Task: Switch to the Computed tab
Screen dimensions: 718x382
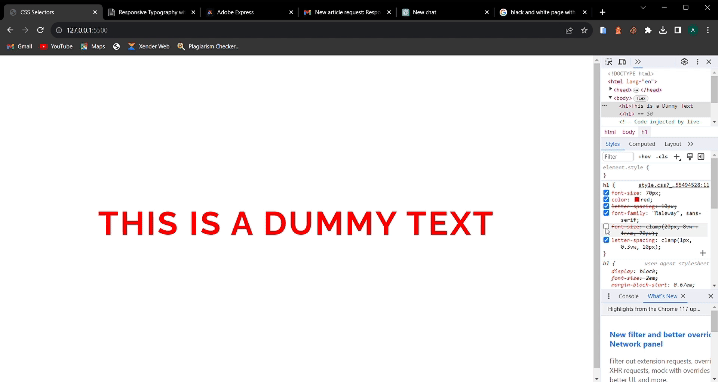Action: pos(642,144)
